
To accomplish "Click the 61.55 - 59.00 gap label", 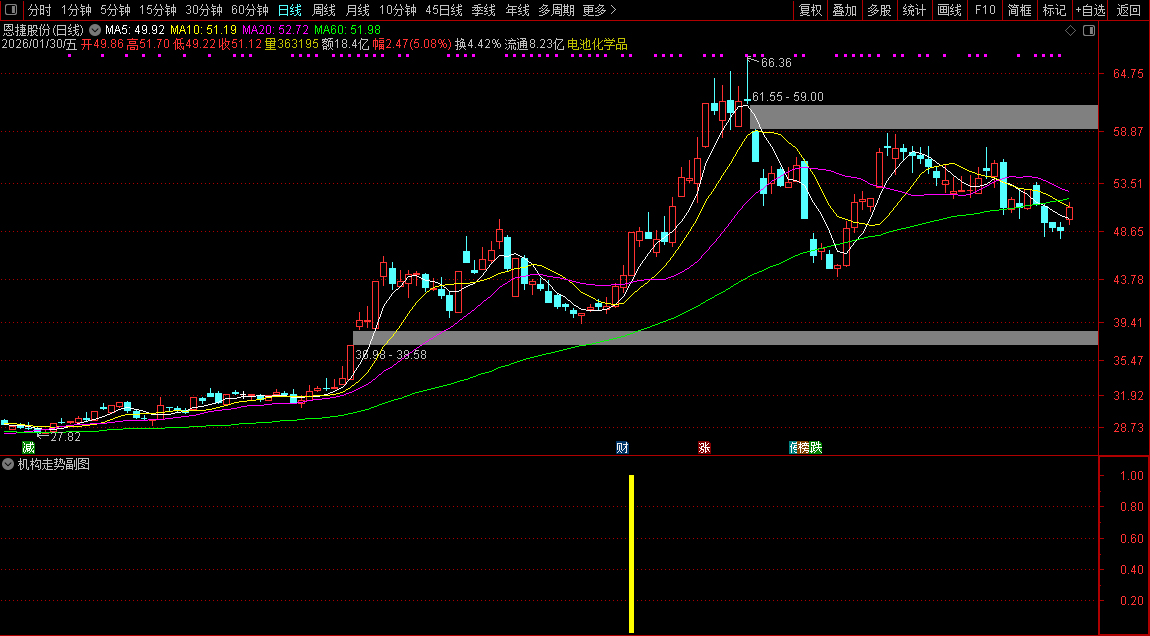I will coord(788,97).
